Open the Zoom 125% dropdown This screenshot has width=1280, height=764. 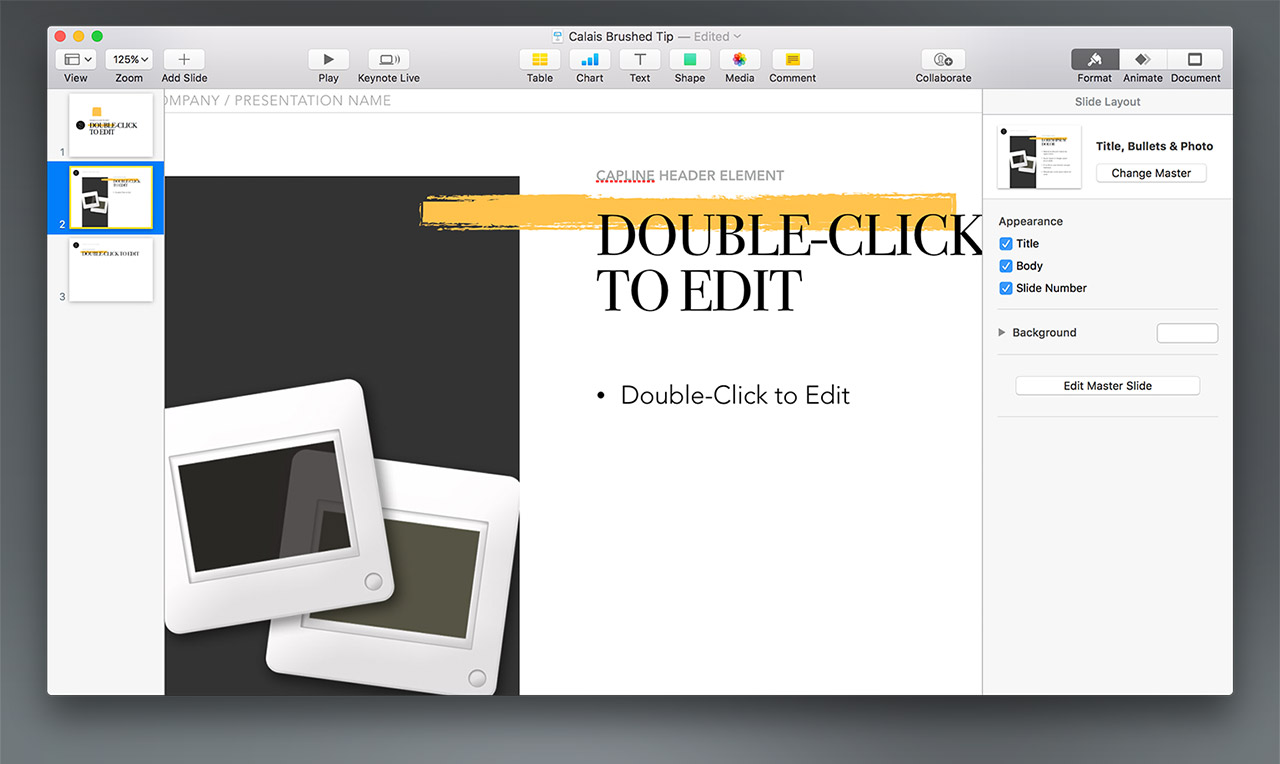pos(130,60)
